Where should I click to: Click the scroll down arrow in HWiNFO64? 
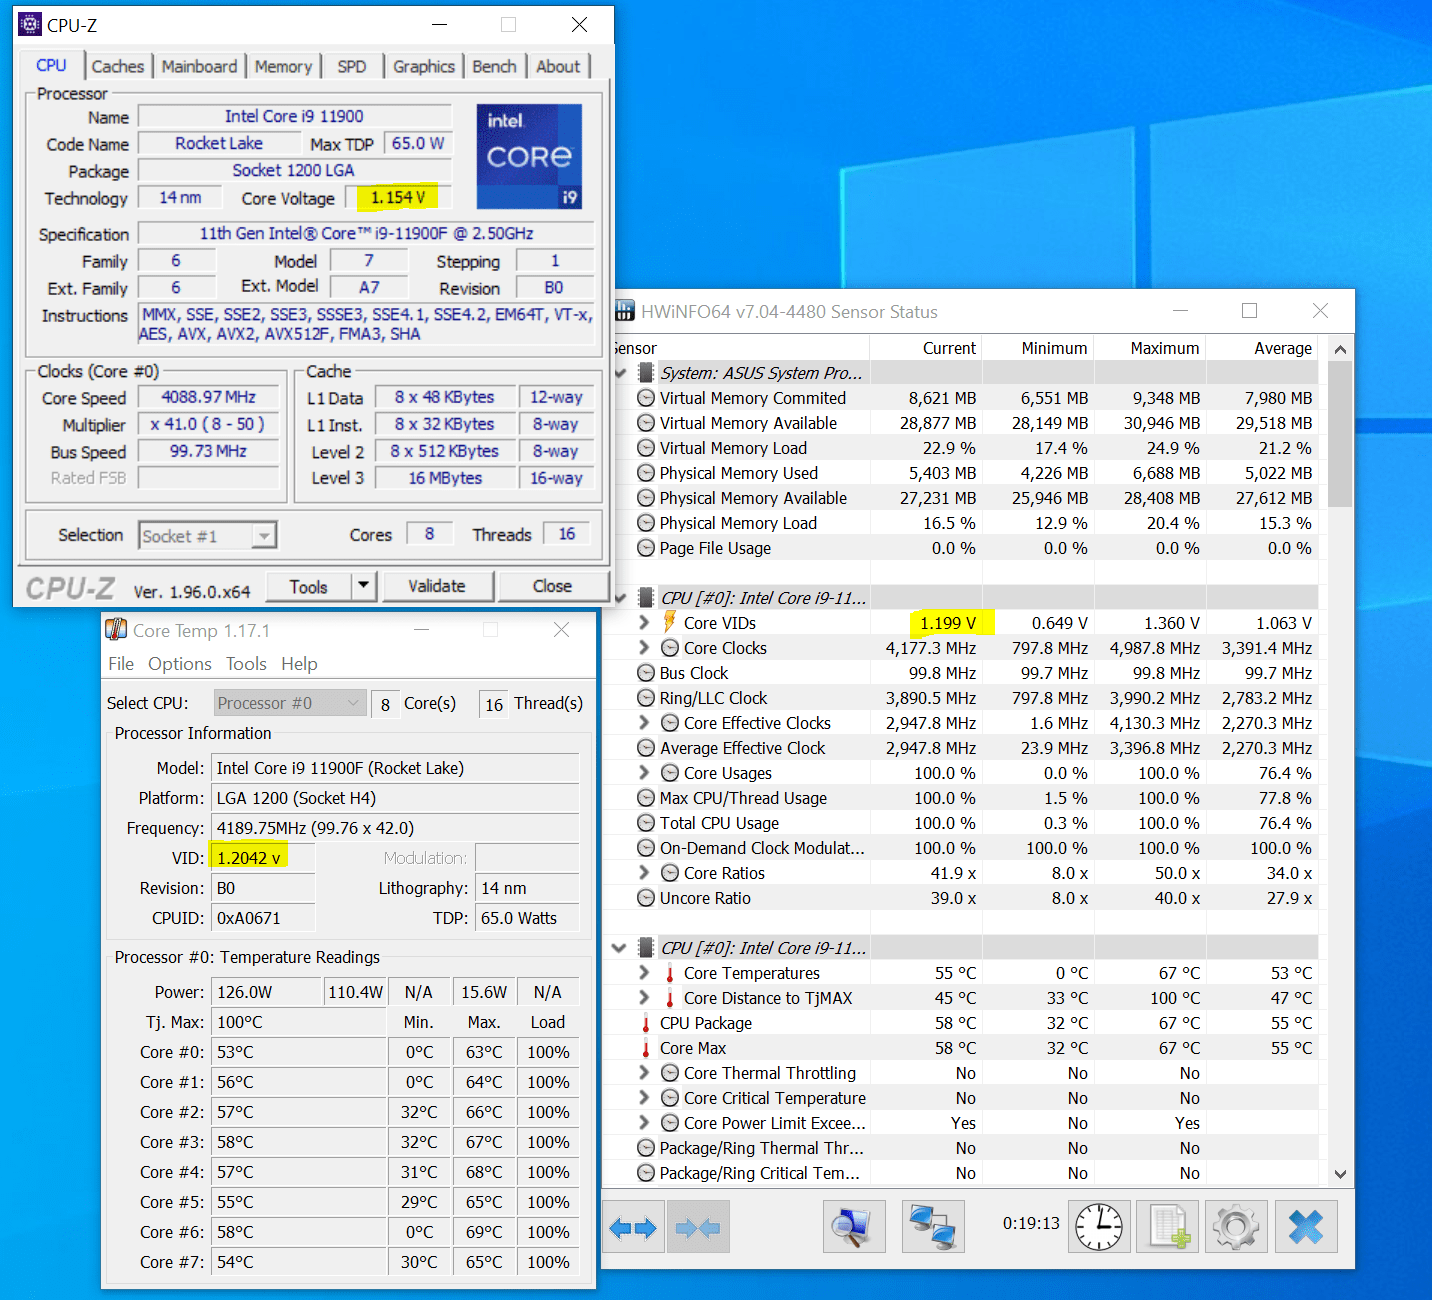[x=1340, y=1174]
